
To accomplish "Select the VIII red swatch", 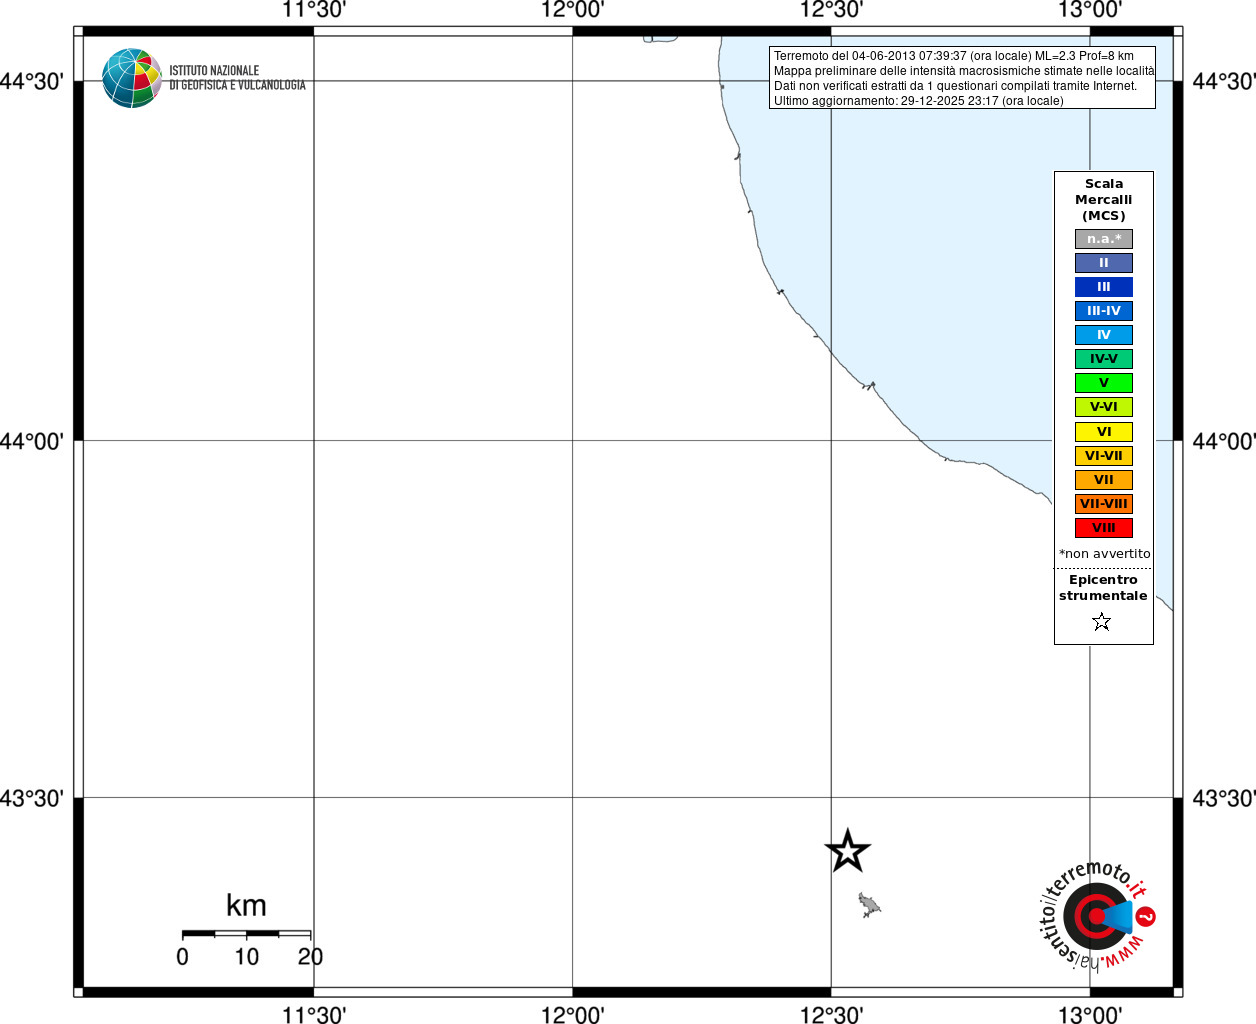I will 1104,528.
